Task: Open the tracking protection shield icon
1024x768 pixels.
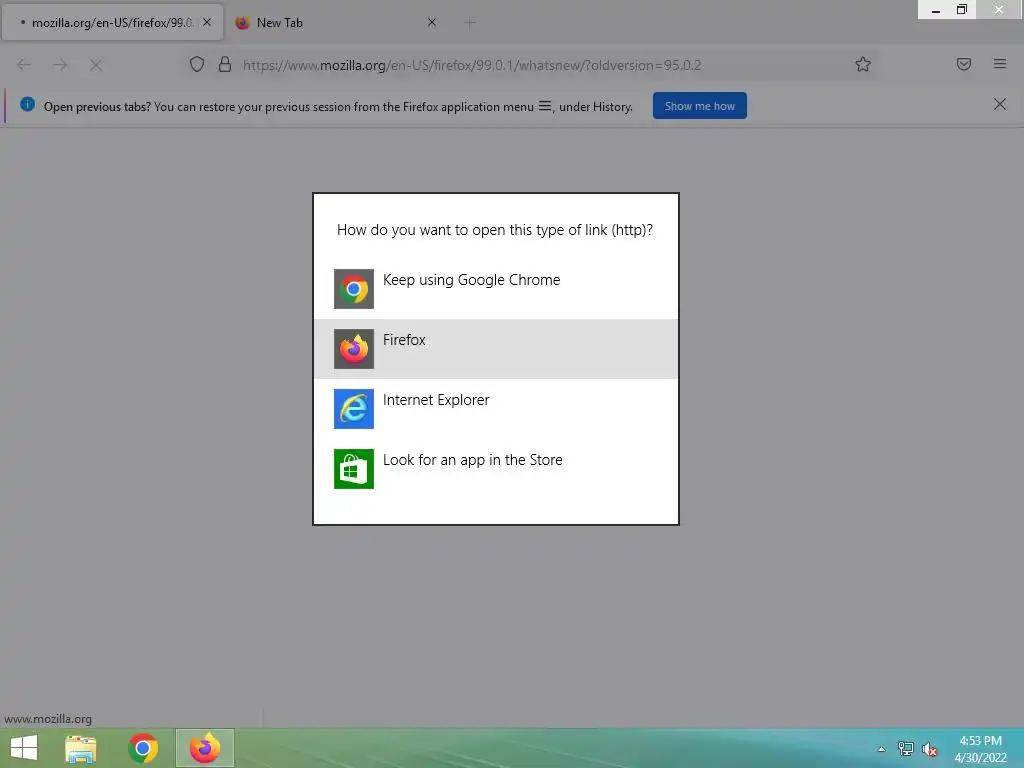Action: [x=197, y=64]
